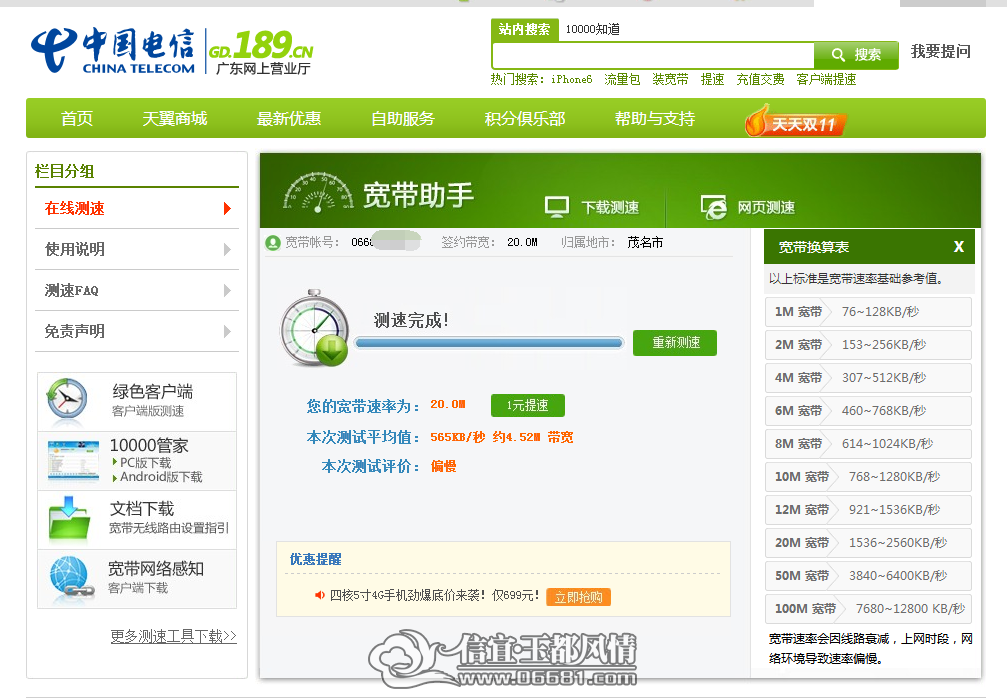The width and height of the screenshot is (1007, 700).
Task: Click the 搜索 button
Action: [856, 55]
